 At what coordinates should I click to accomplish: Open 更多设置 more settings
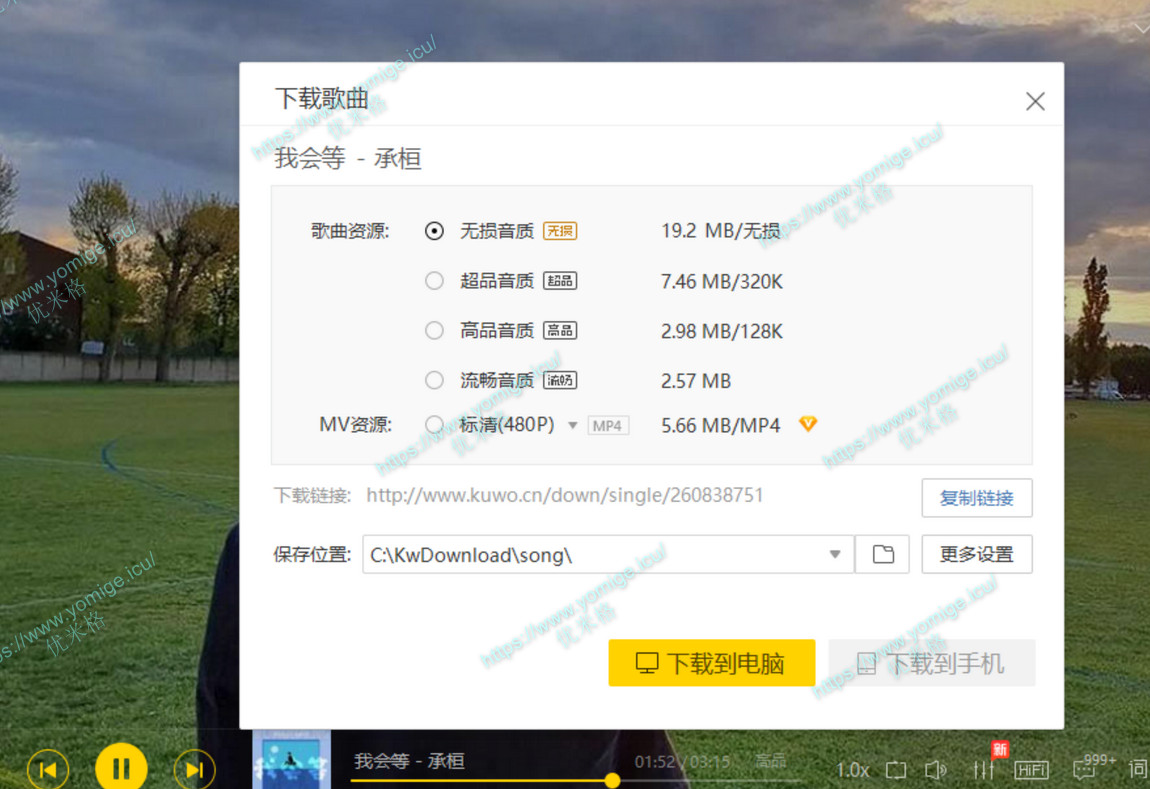tap(976, 554)
